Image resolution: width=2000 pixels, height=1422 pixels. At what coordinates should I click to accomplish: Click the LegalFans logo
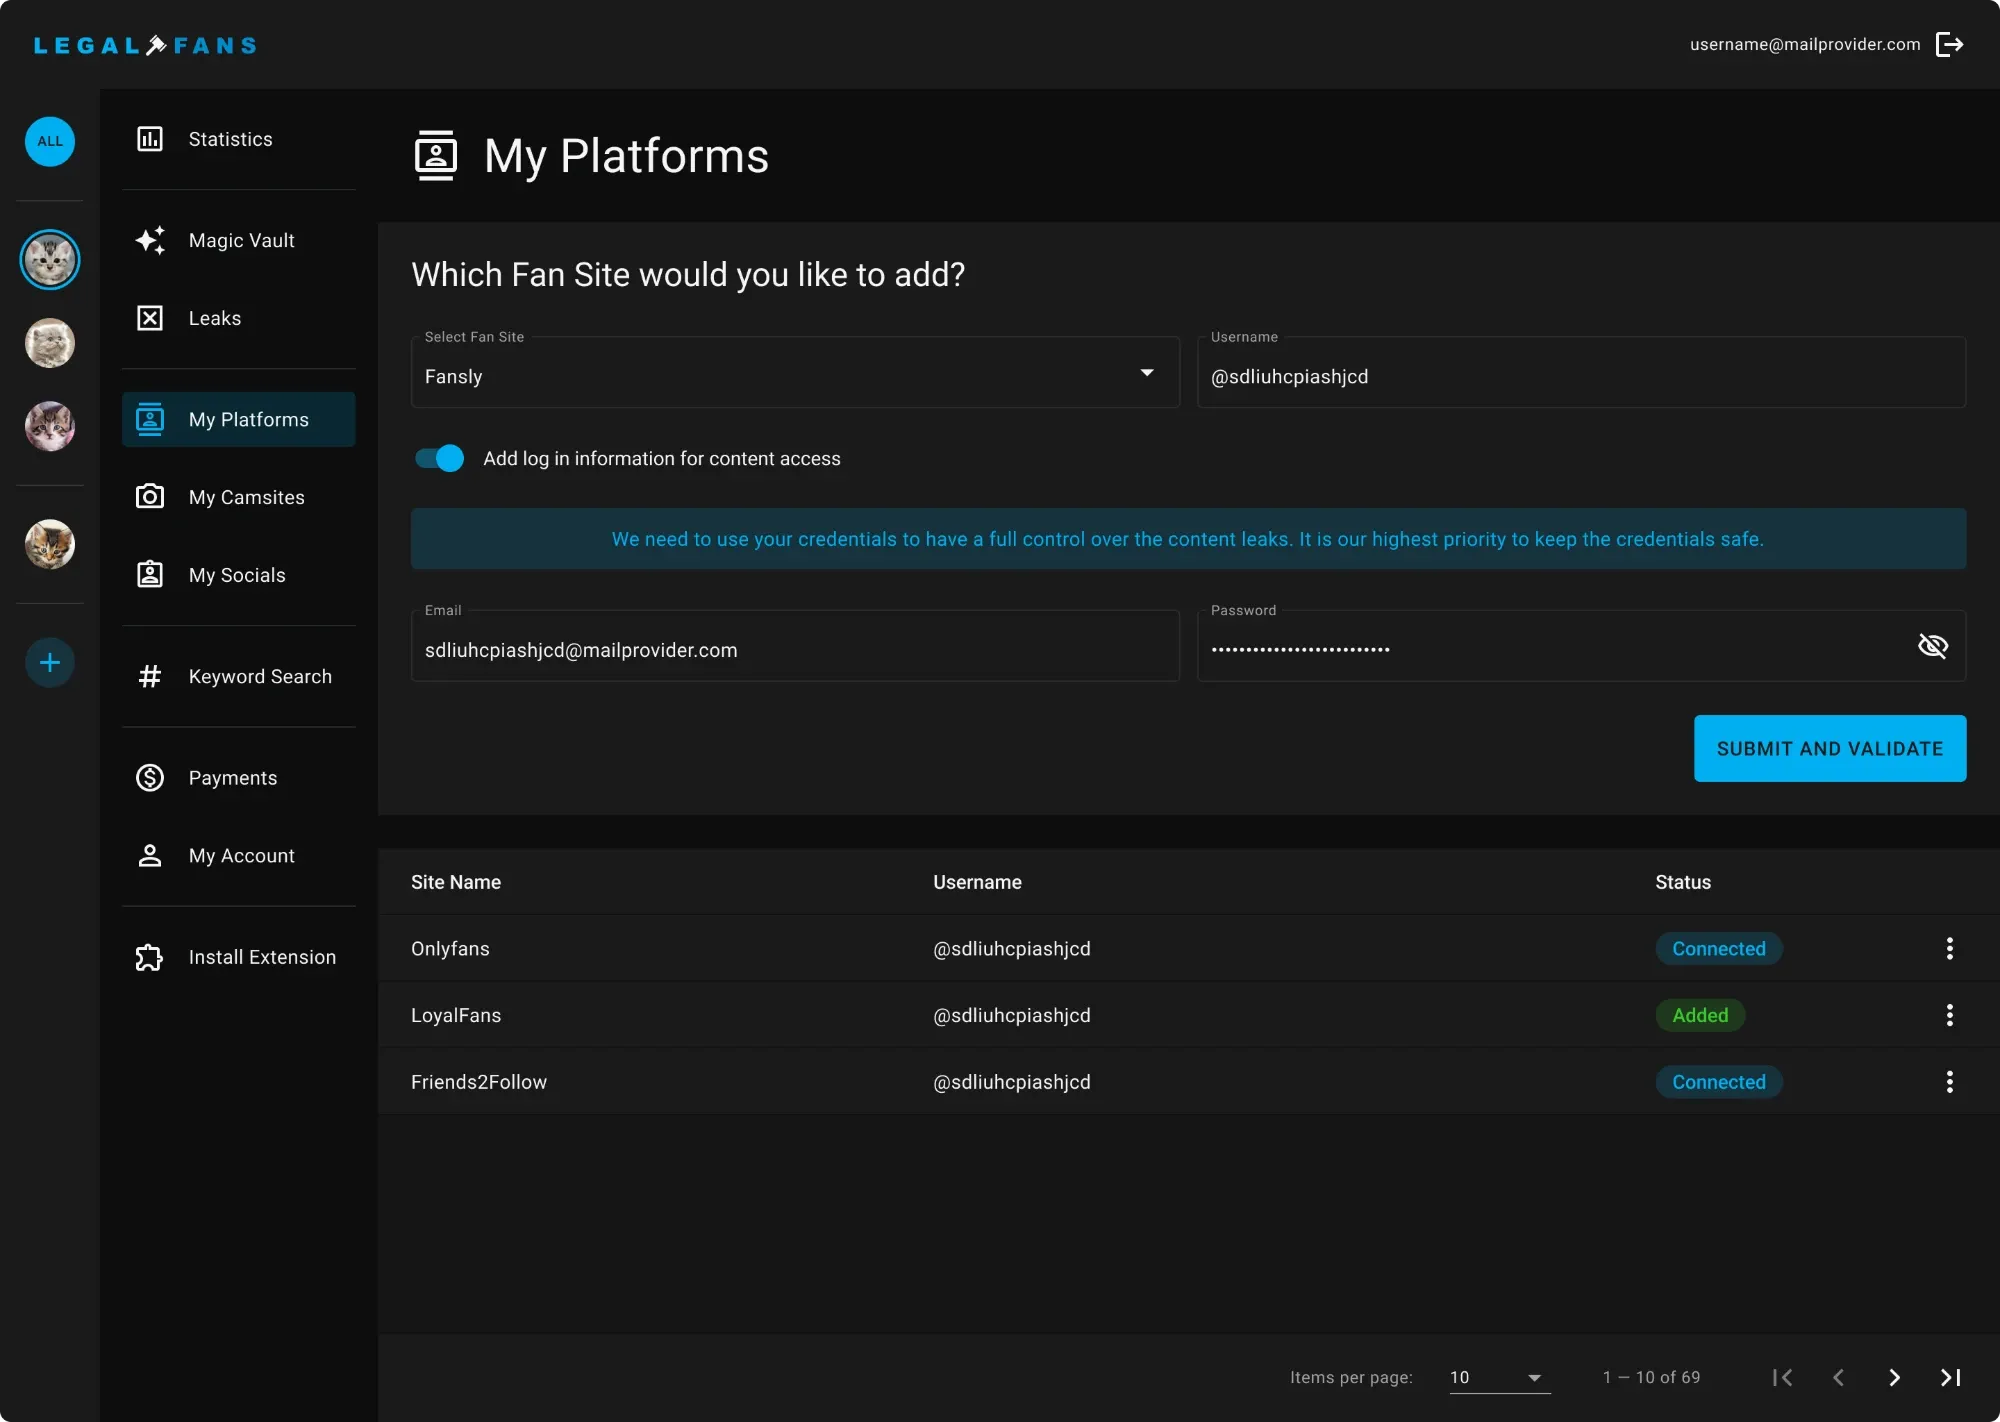[x=145, y=45]
